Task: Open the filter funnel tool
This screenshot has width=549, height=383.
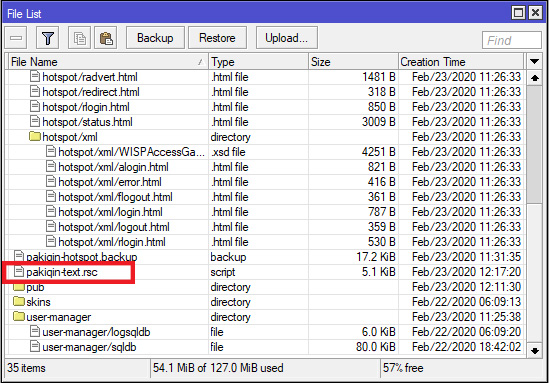Action: (48, 38)
